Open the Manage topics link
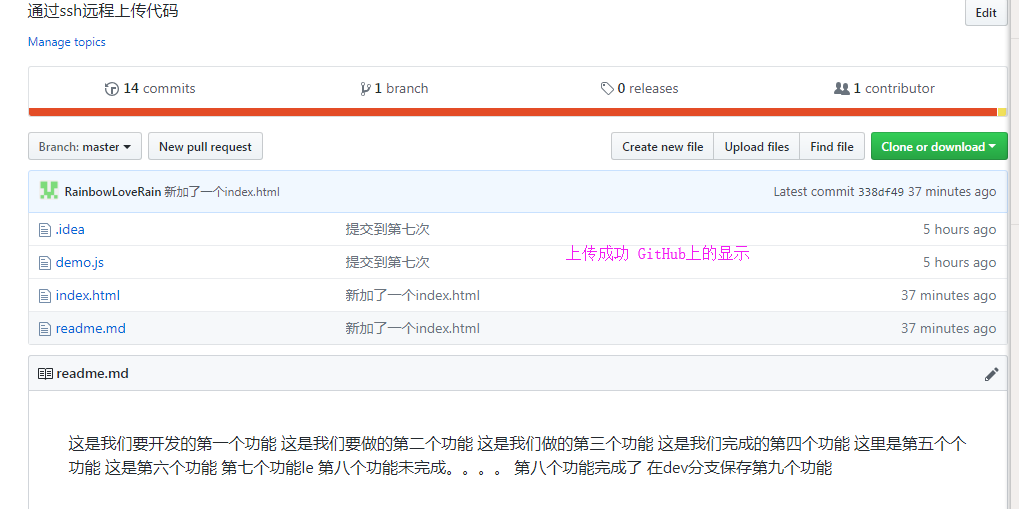1019x509 pixels. pos(66,42)
